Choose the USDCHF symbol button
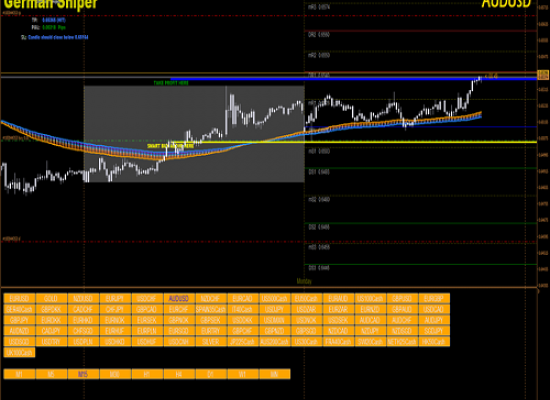 147,299
